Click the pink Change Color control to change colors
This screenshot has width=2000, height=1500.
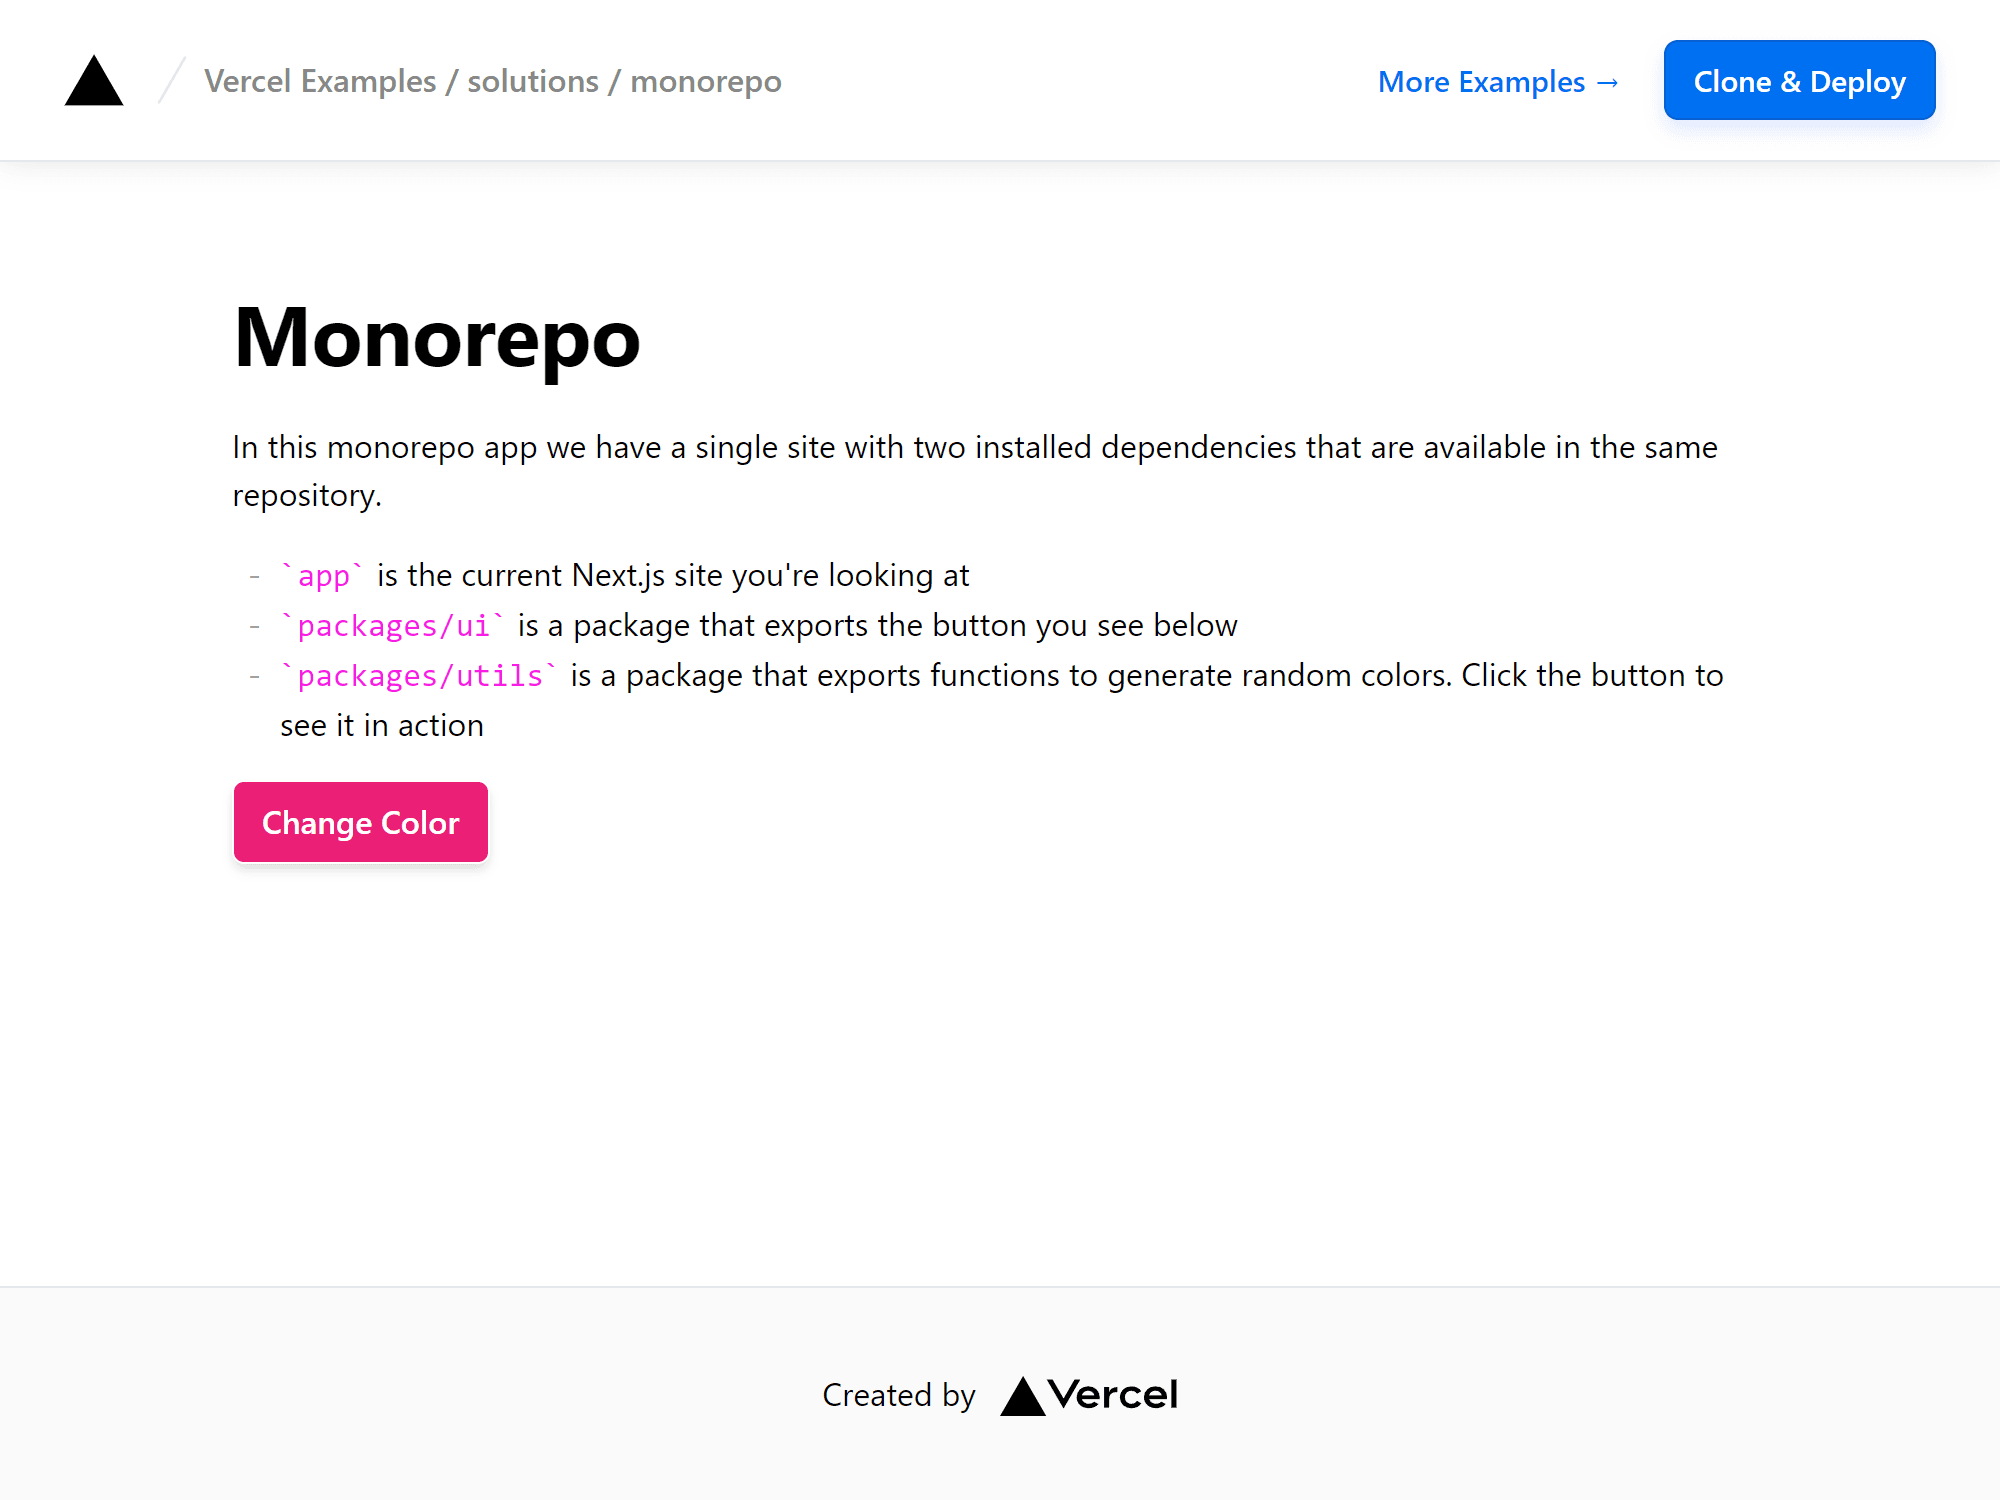tap(360, 822)
